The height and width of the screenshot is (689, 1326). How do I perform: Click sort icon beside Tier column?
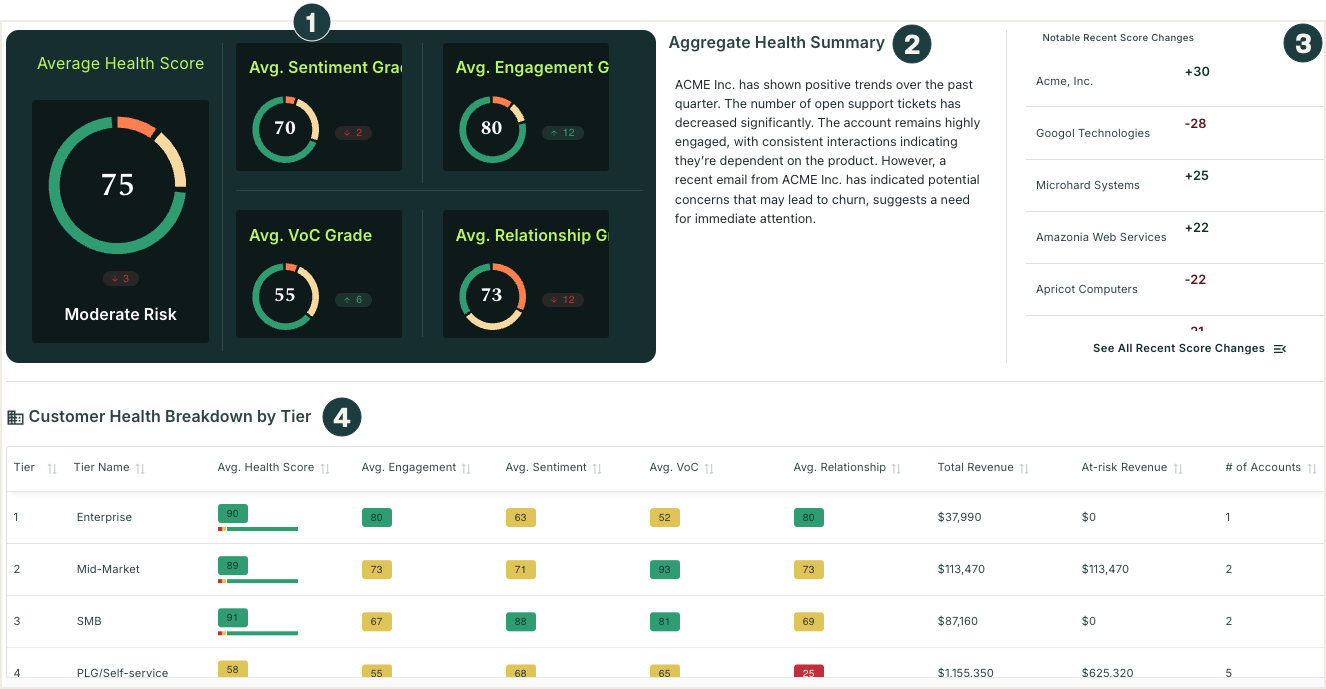tap(52, 468)
